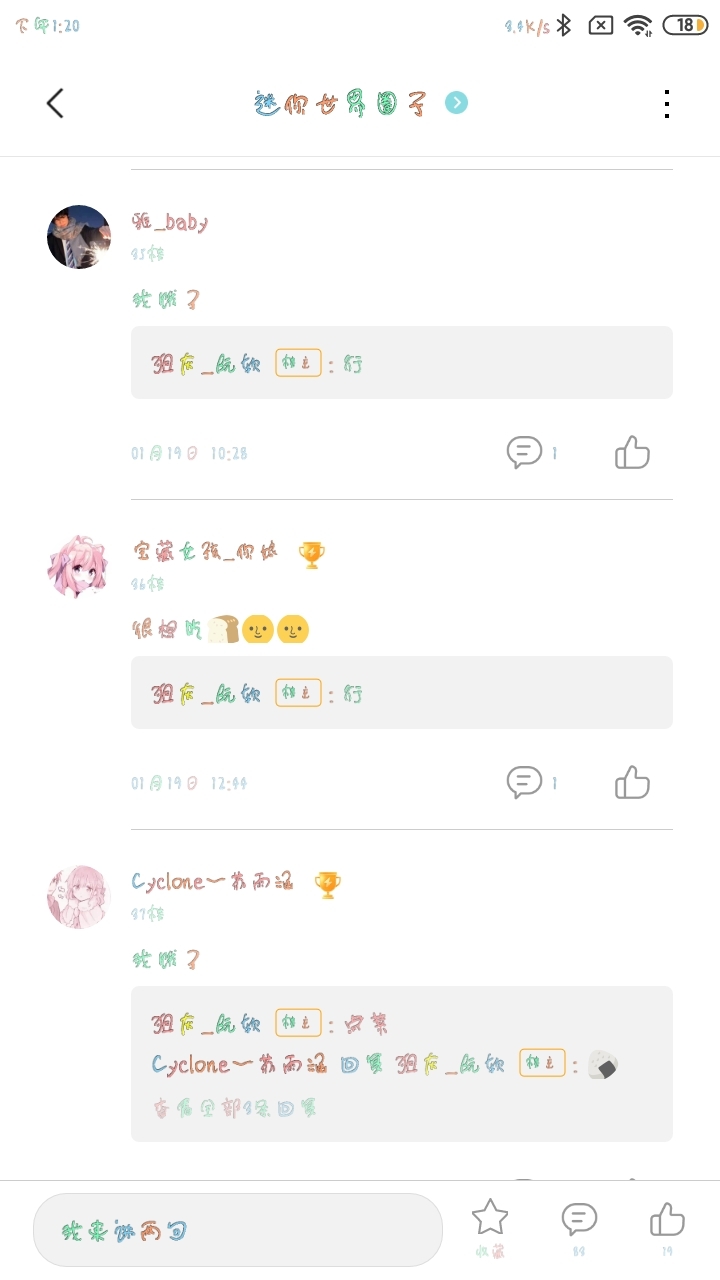Like the bread emoji comment
This screenshot has height=1280, width=720.
[632, 783]
